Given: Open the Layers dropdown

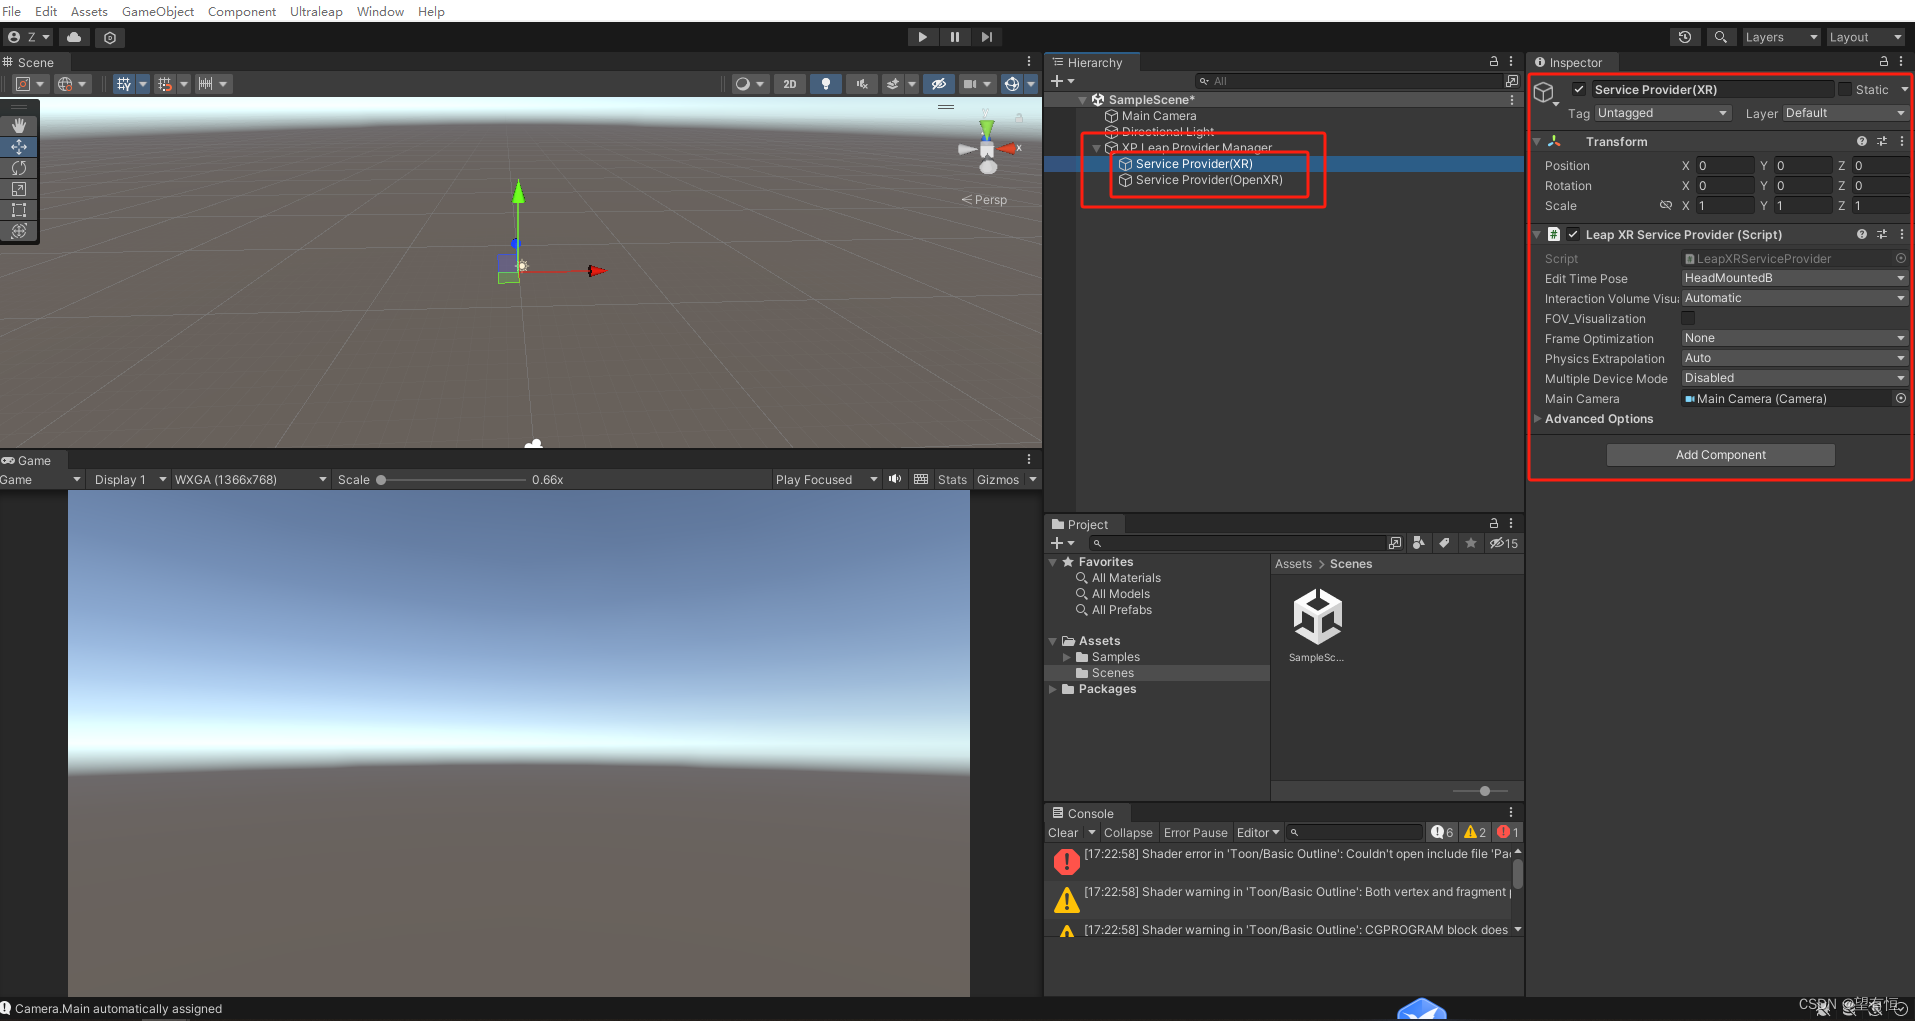Looking at the screenshot, I should 1781,37.
